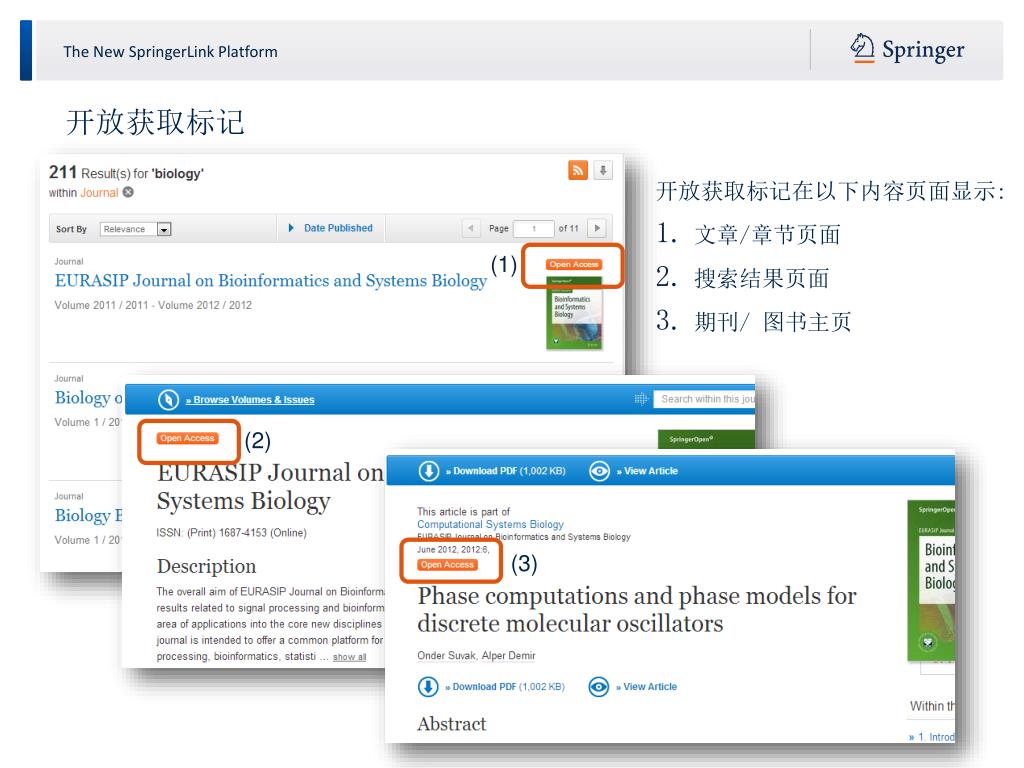The height and width of the screenshot is (768, 1024).
Task: Open author Onder Suvak link
Action: click(x=447, y=656)
